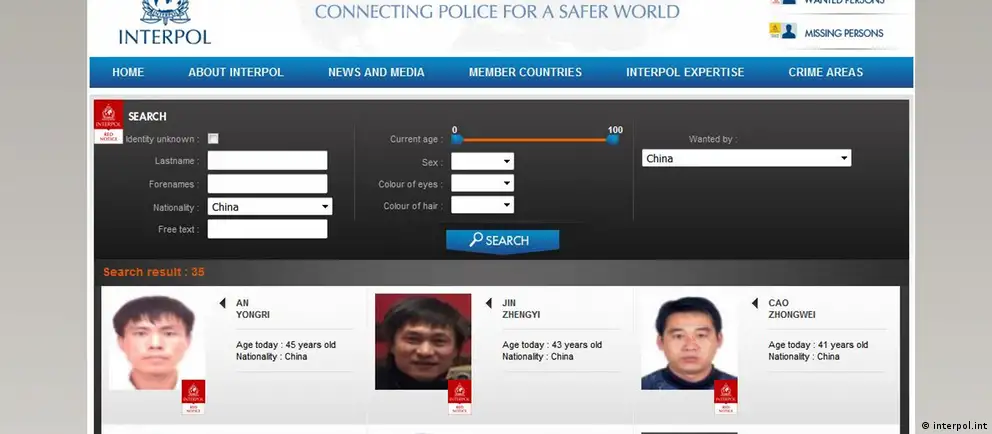992x434 pixels.
Task: Open the NEWS AND MEDIA link
Action: pos(376,72)
